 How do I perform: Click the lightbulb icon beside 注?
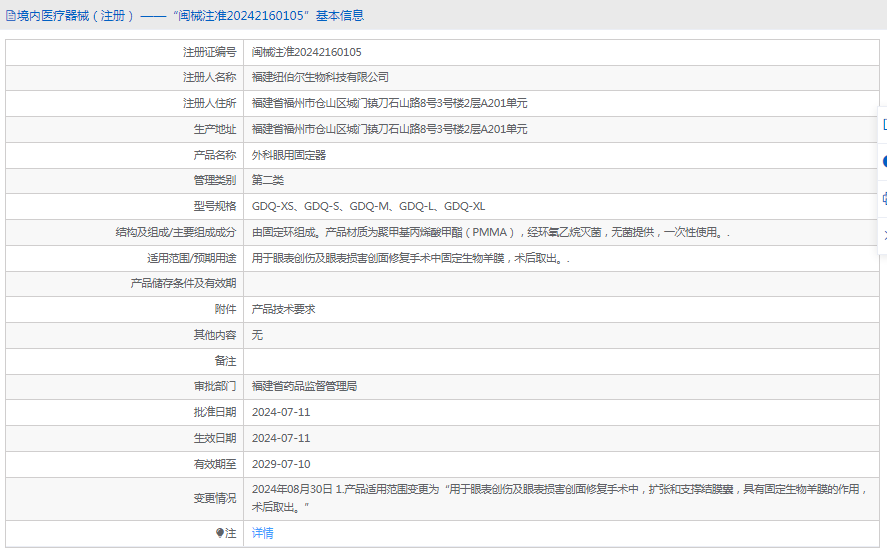pyautogui.click(x=221, y=533)
